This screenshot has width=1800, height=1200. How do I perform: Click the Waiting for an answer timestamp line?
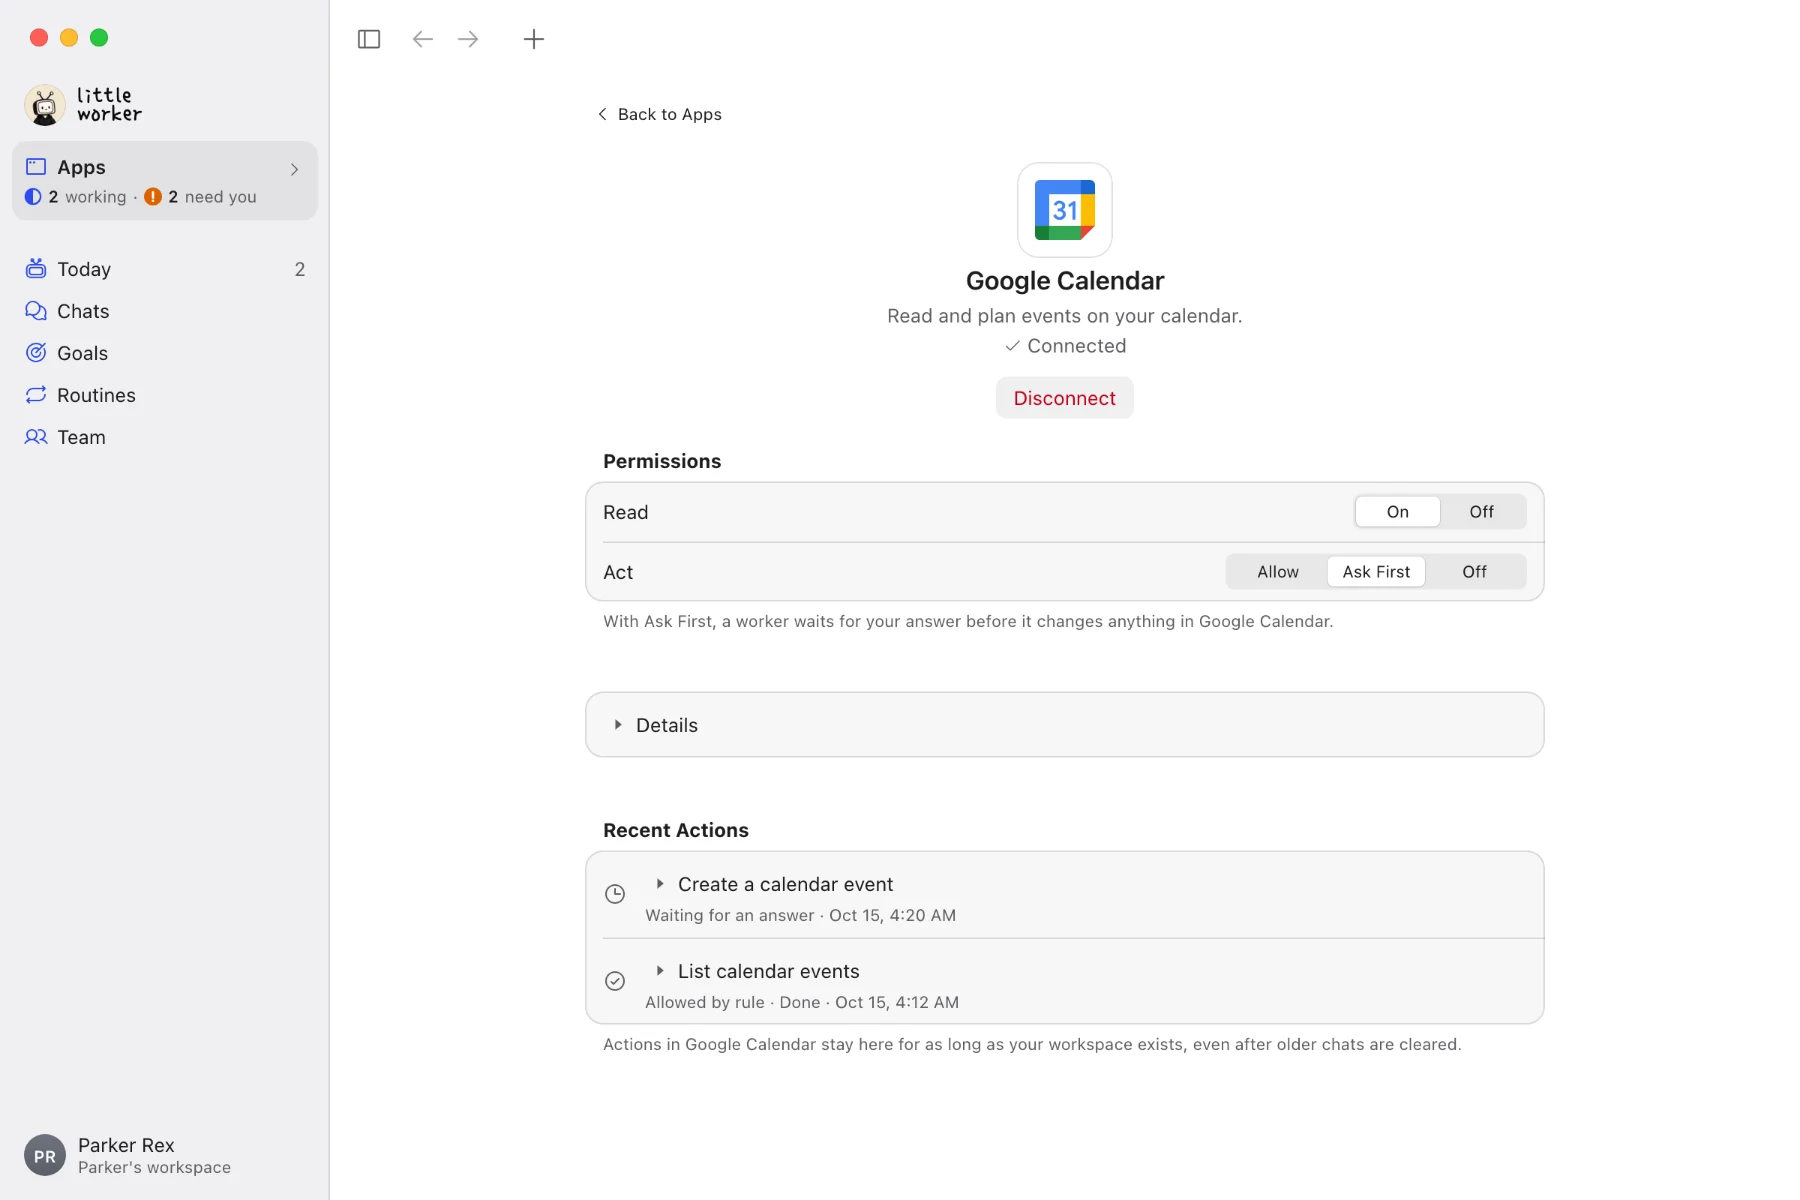[x=800, y=915]
